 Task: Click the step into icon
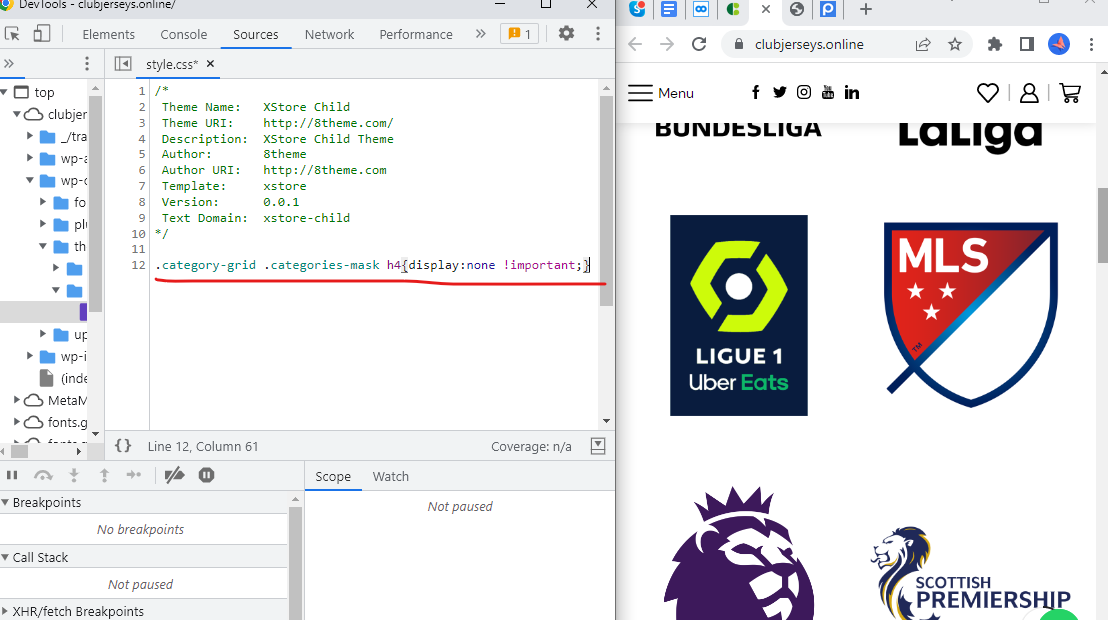tap(74, 475)
